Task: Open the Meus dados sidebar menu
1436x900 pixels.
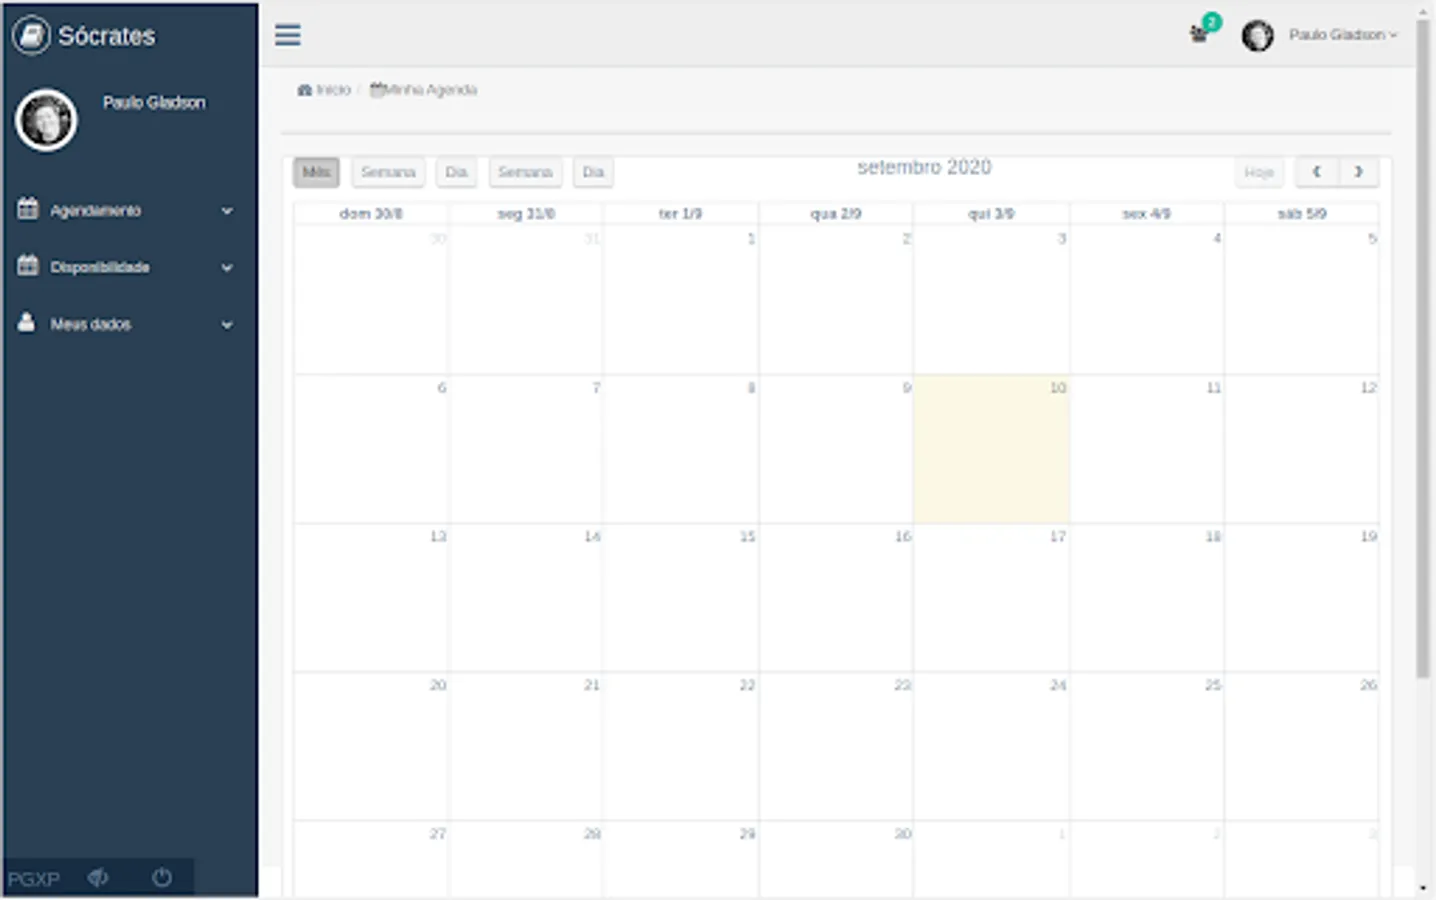Action: tap(128, 324)
